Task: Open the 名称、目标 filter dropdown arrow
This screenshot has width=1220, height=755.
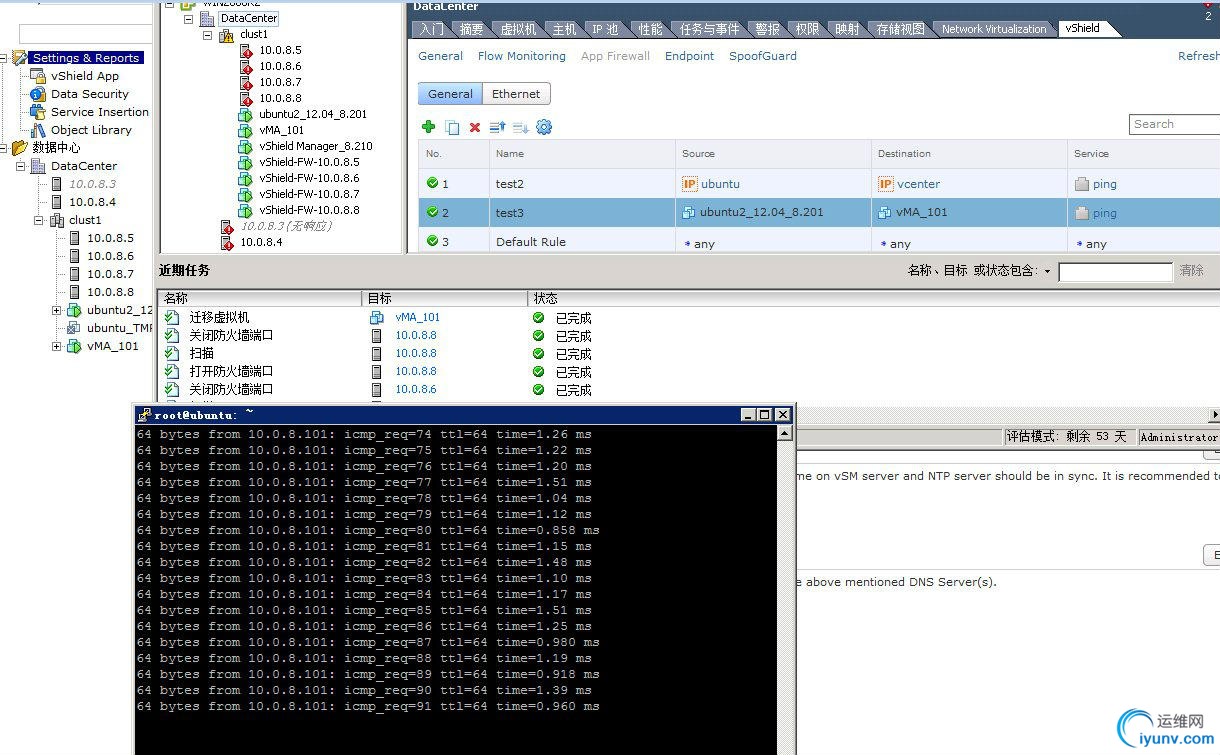Action: tap(1047, 272)
